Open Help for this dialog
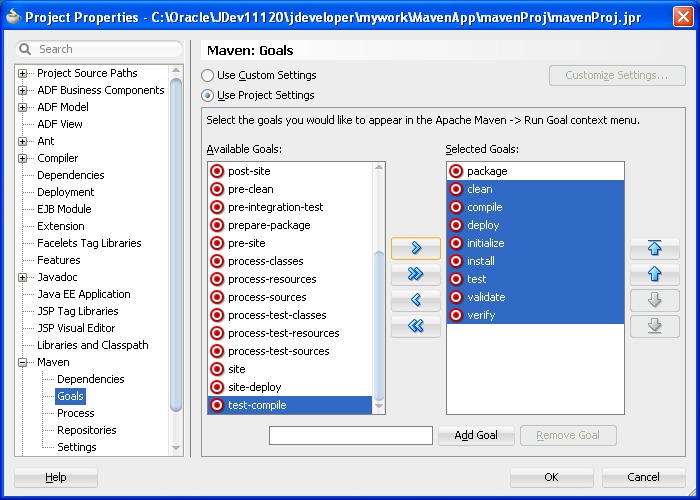 point(56,477)
